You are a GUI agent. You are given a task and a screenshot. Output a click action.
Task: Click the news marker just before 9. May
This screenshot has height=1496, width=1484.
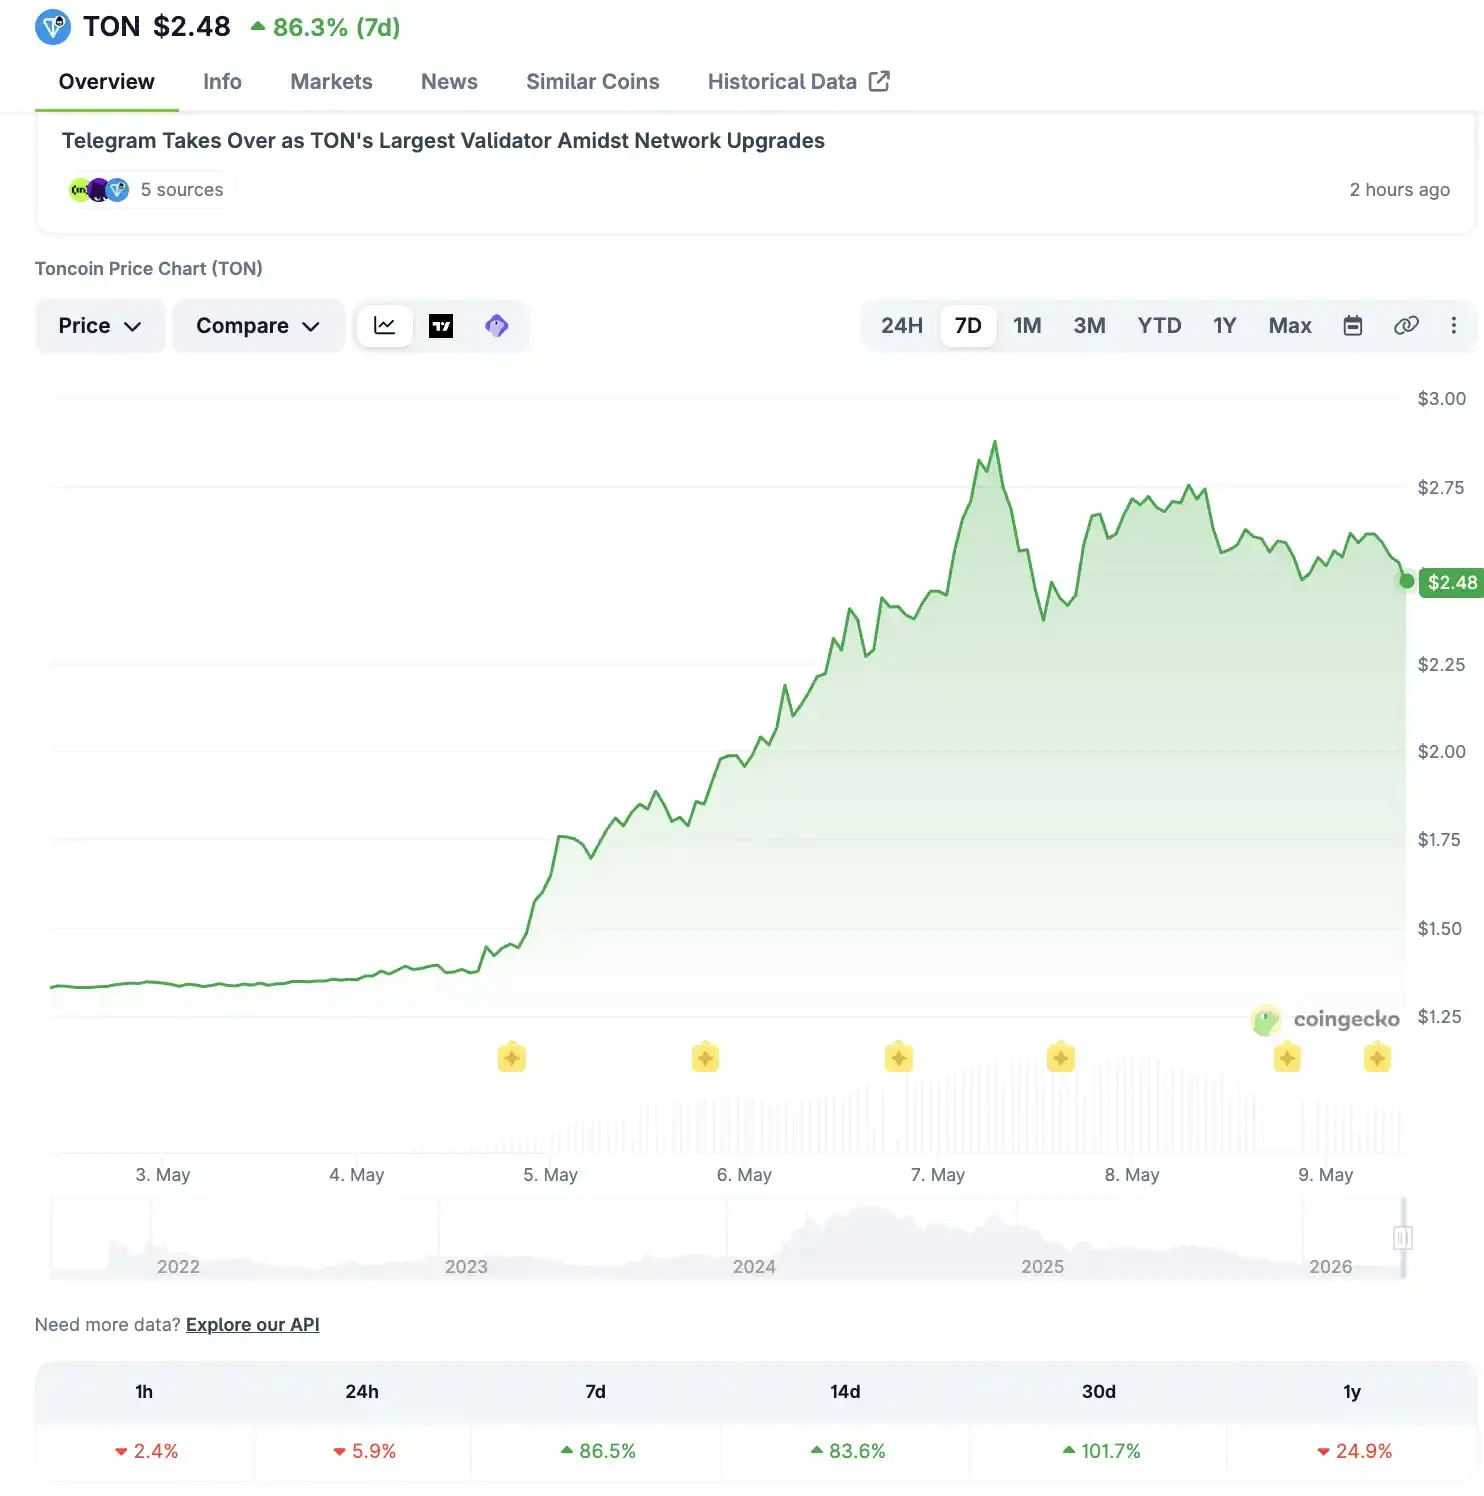coord(1287,1057)
